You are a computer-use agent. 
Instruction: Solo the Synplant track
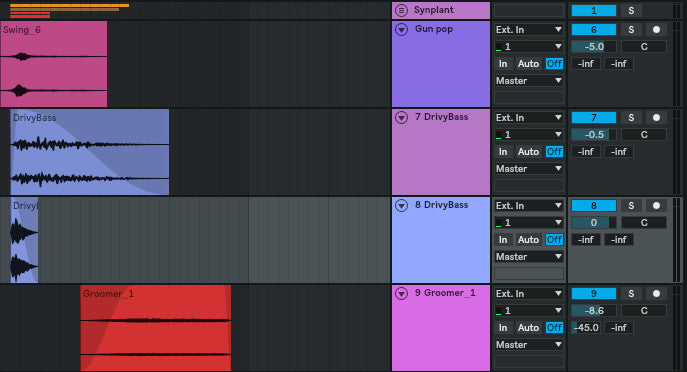click(631, 11)
